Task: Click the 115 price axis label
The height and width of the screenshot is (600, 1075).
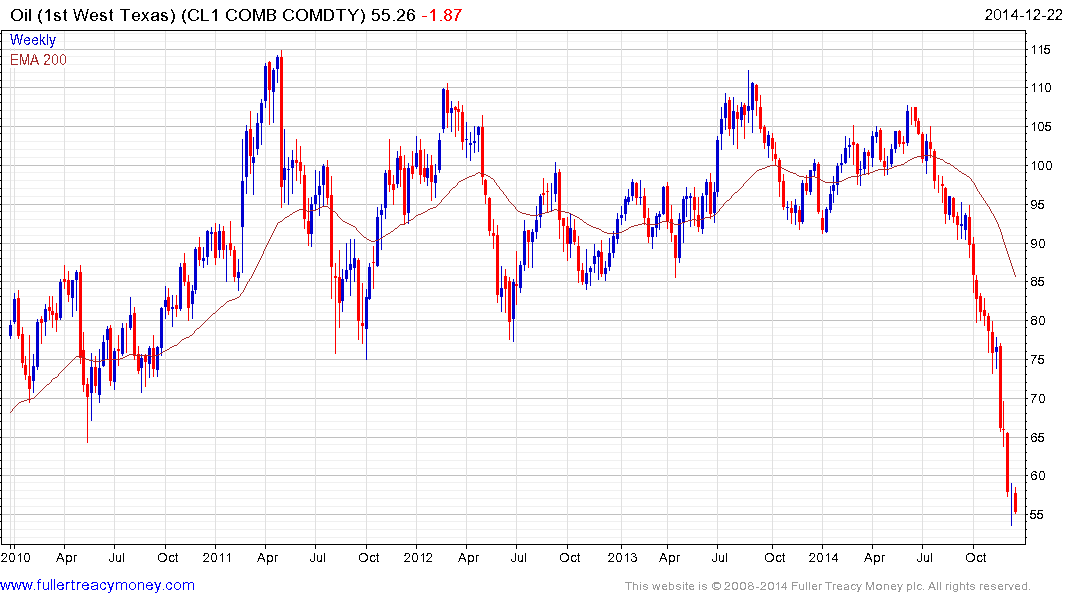Action: (1041, 49)
